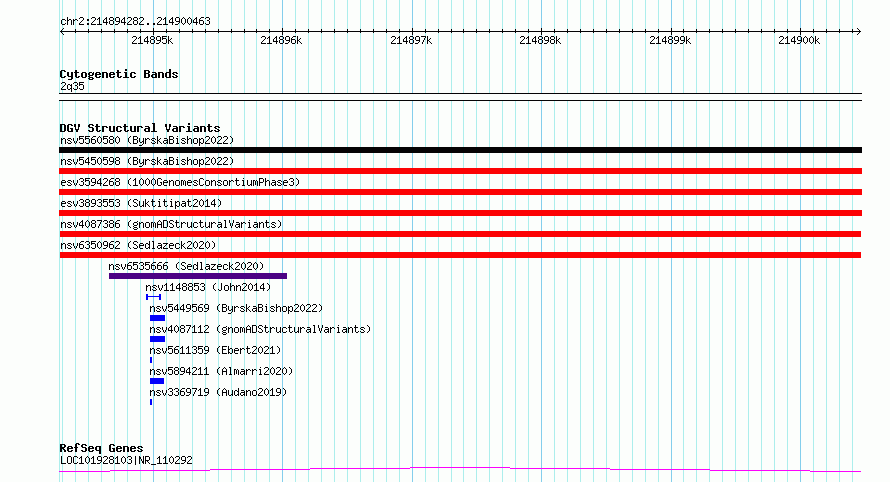Open nsv5449569 (ByrskaBishop2022) variant label
This screenshot has width=890, height=482.
[x=236, y=308]
